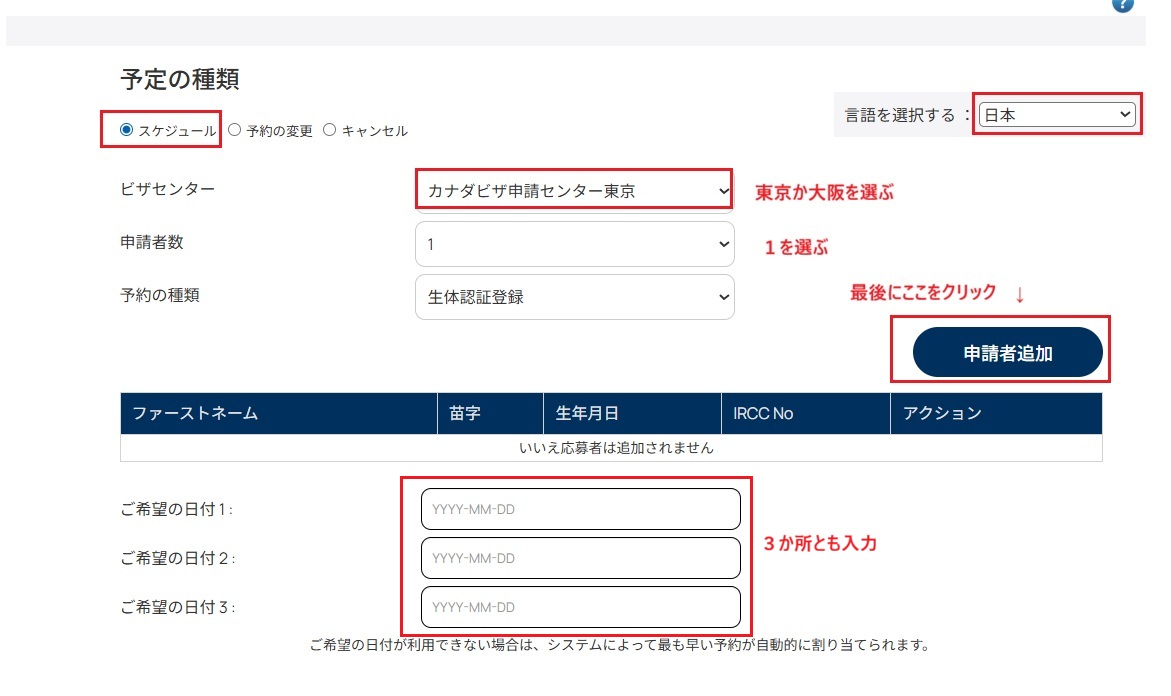Choose the キャンセル radio option

330,130
